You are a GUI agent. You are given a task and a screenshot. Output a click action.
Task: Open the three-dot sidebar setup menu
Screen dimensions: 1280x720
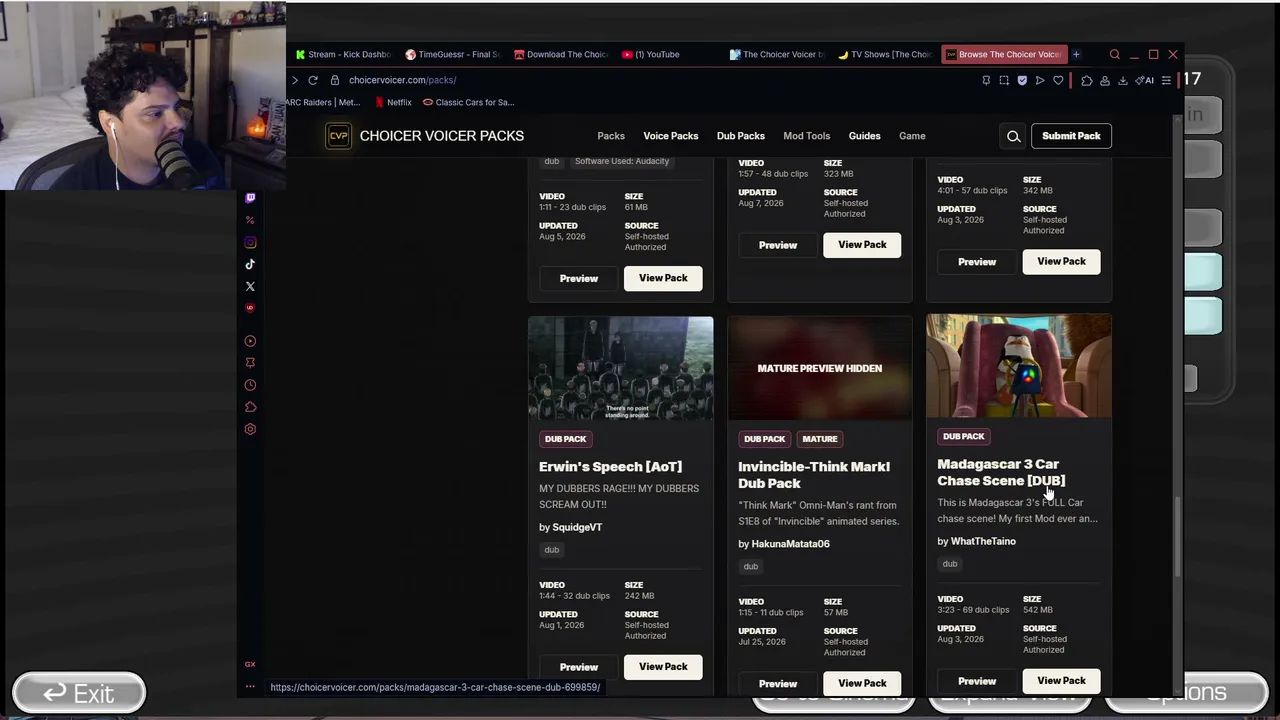click(250, 687)
